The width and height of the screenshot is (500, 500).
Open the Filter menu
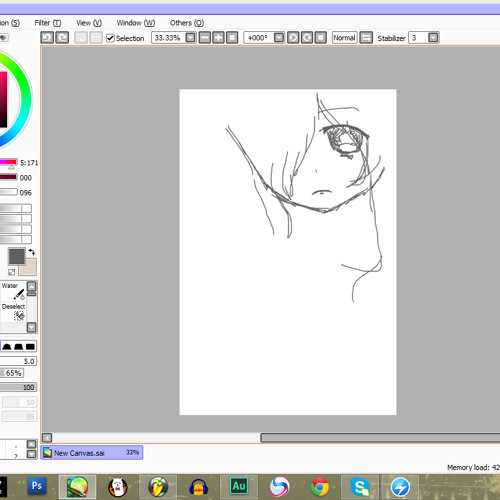48,23
